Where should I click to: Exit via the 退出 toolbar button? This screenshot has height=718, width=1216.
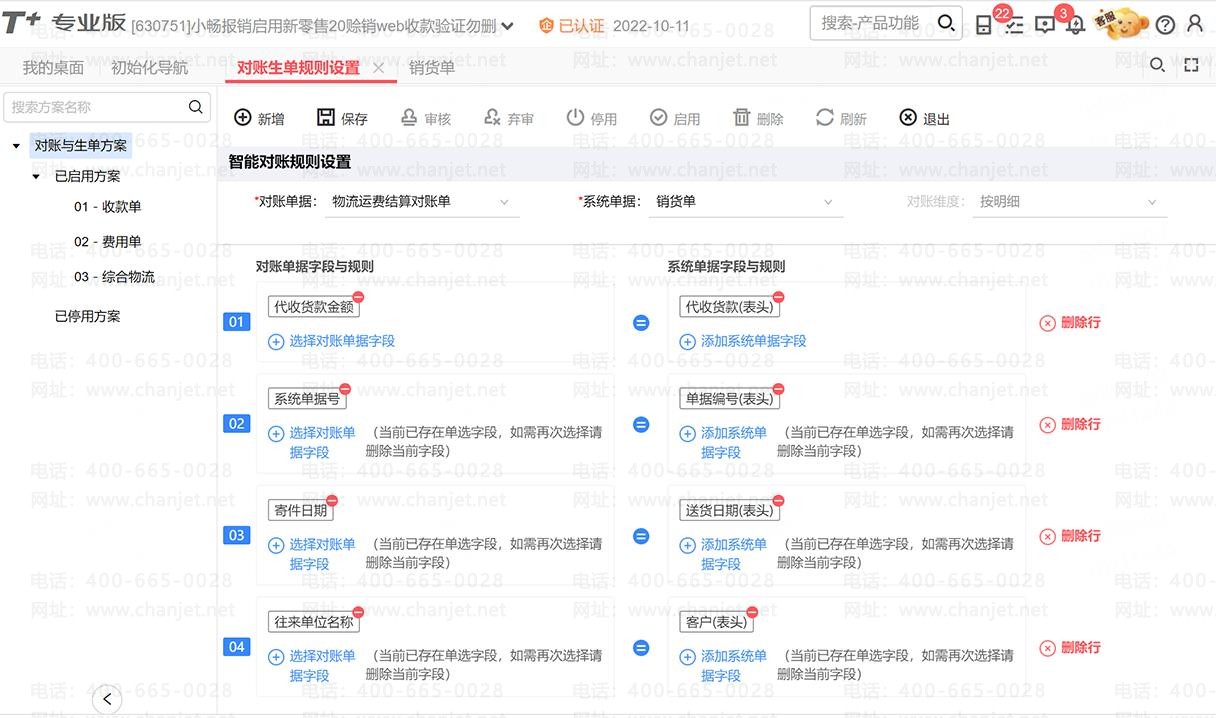click(924, 118)
